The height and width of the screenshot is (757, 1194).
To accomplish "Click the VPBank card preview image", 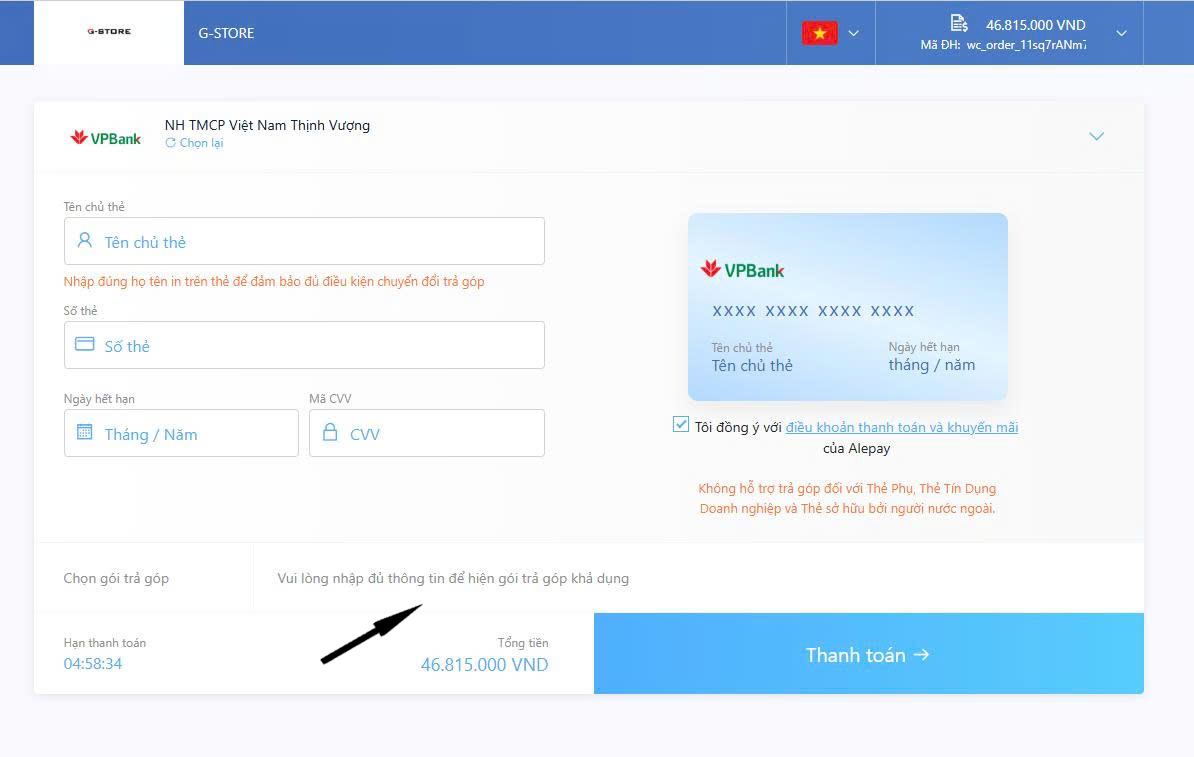I will click(847, 306).
